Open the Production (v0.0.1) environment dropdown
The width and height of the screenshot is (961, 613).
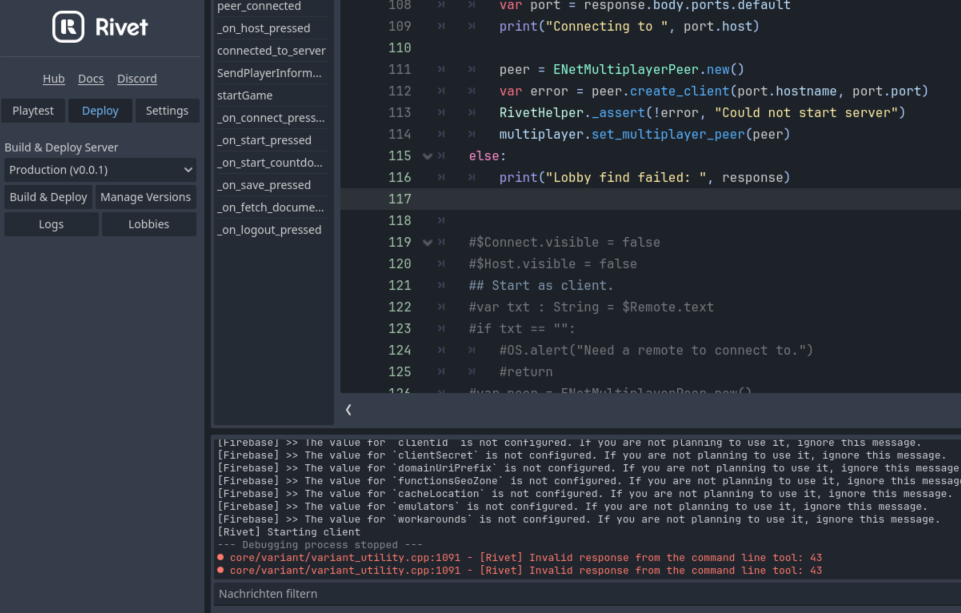click(100, 170)
